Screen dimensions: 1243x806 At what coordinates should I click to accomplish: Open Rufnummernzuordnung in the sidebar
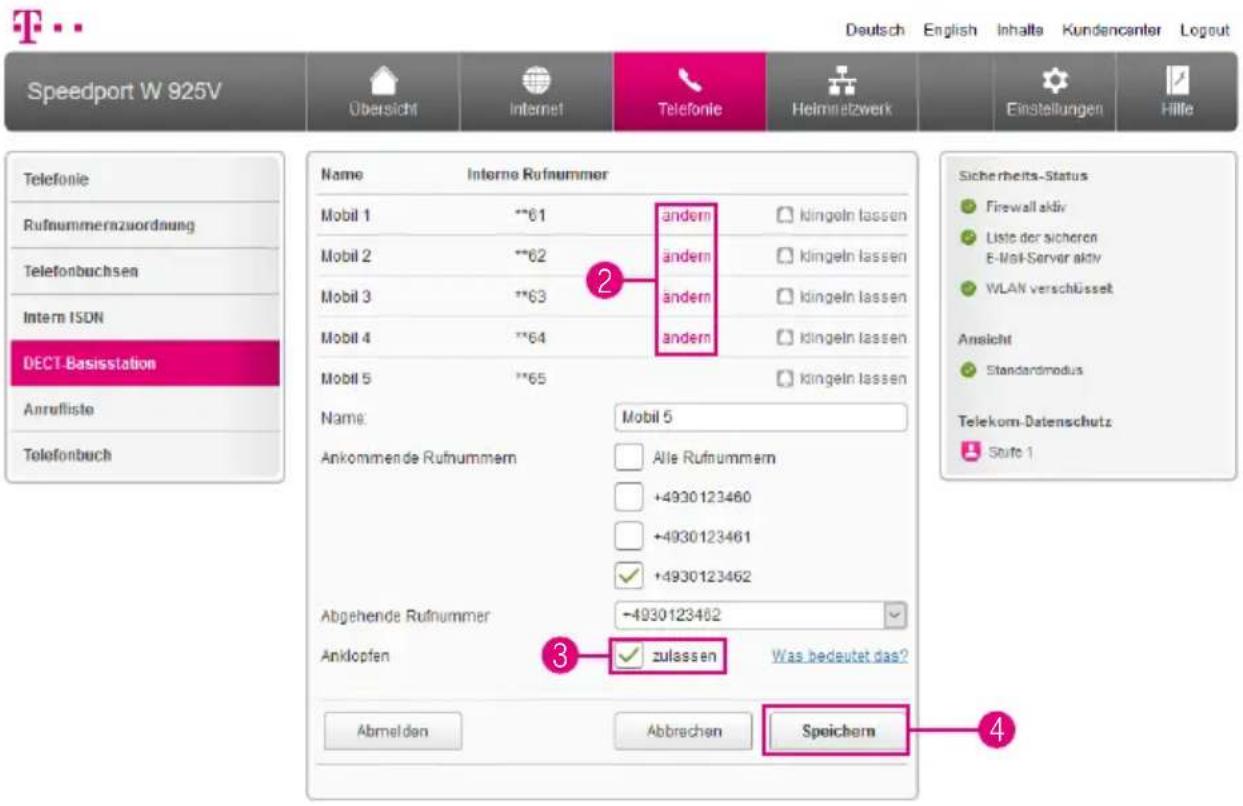(145, 226)
